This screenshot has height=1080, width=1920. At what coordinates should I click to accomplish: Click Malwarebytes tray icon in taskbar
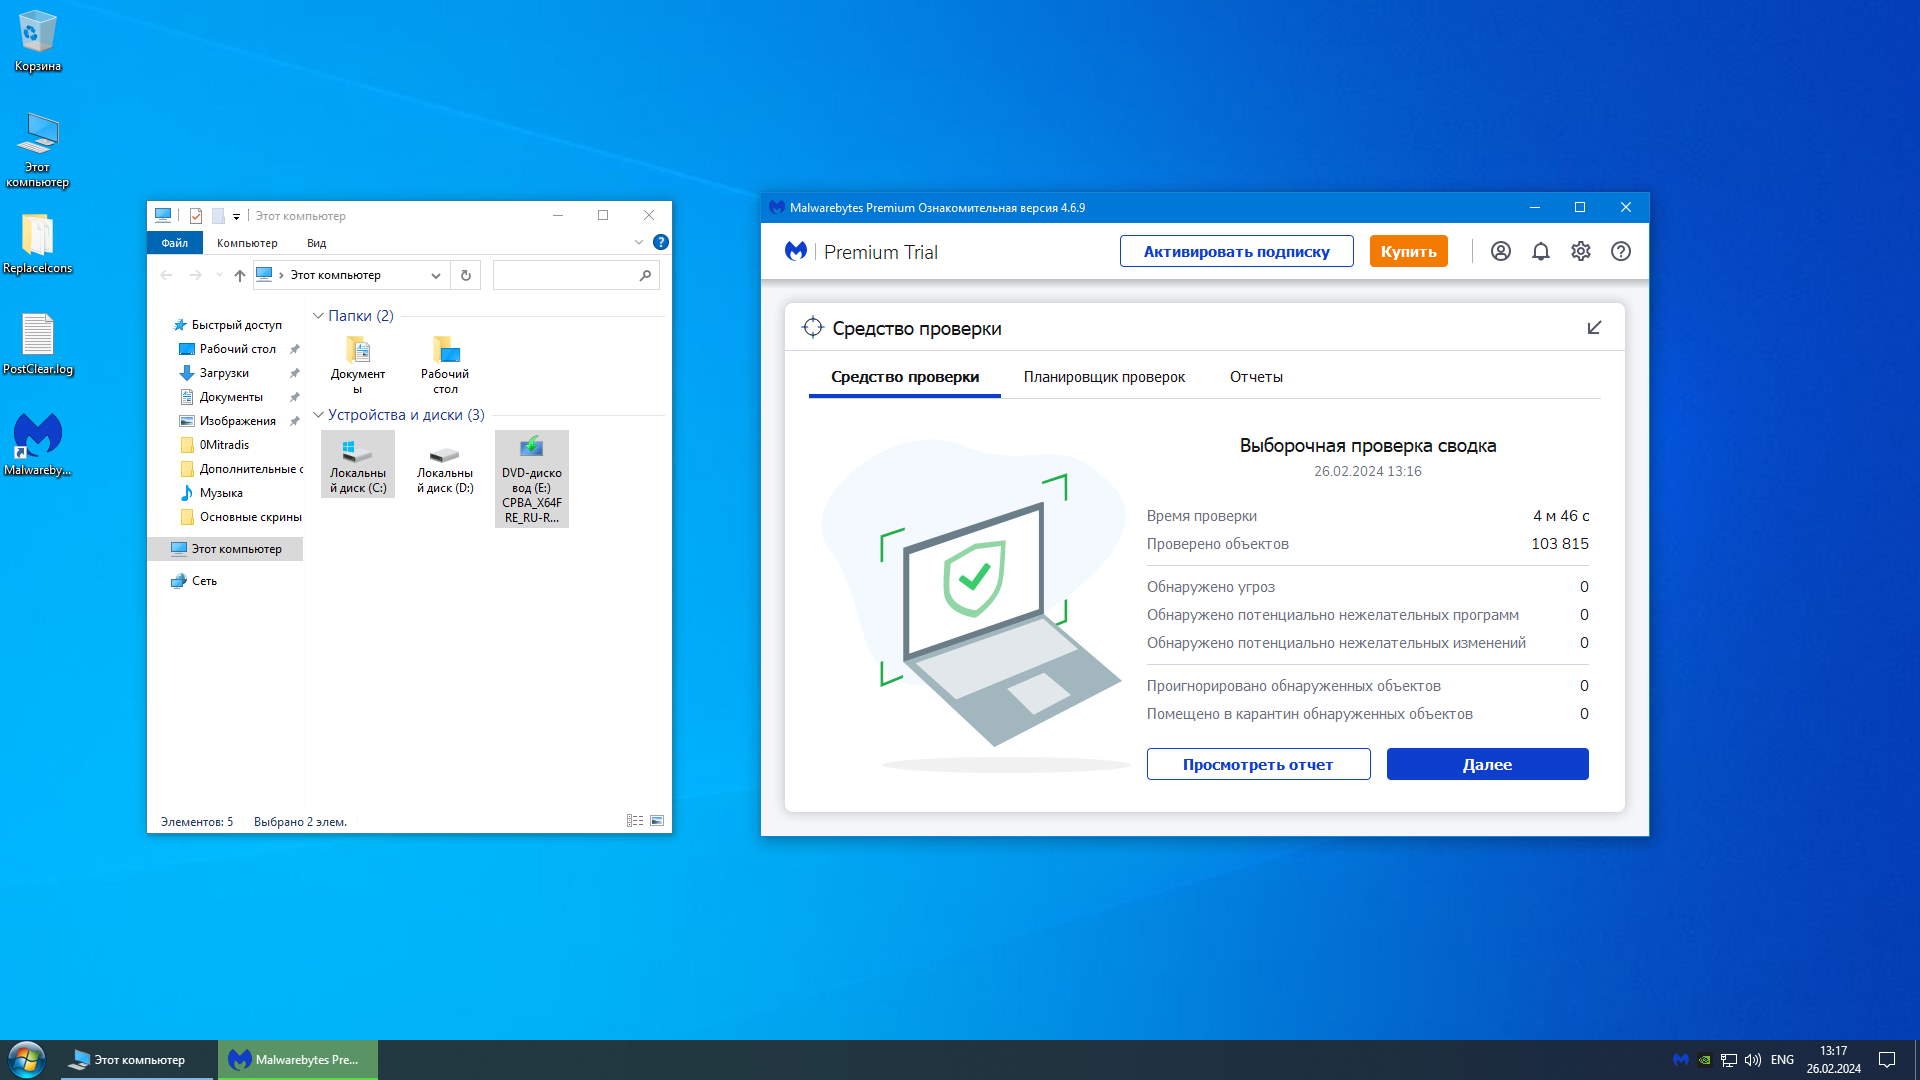click(1680, 1060)
